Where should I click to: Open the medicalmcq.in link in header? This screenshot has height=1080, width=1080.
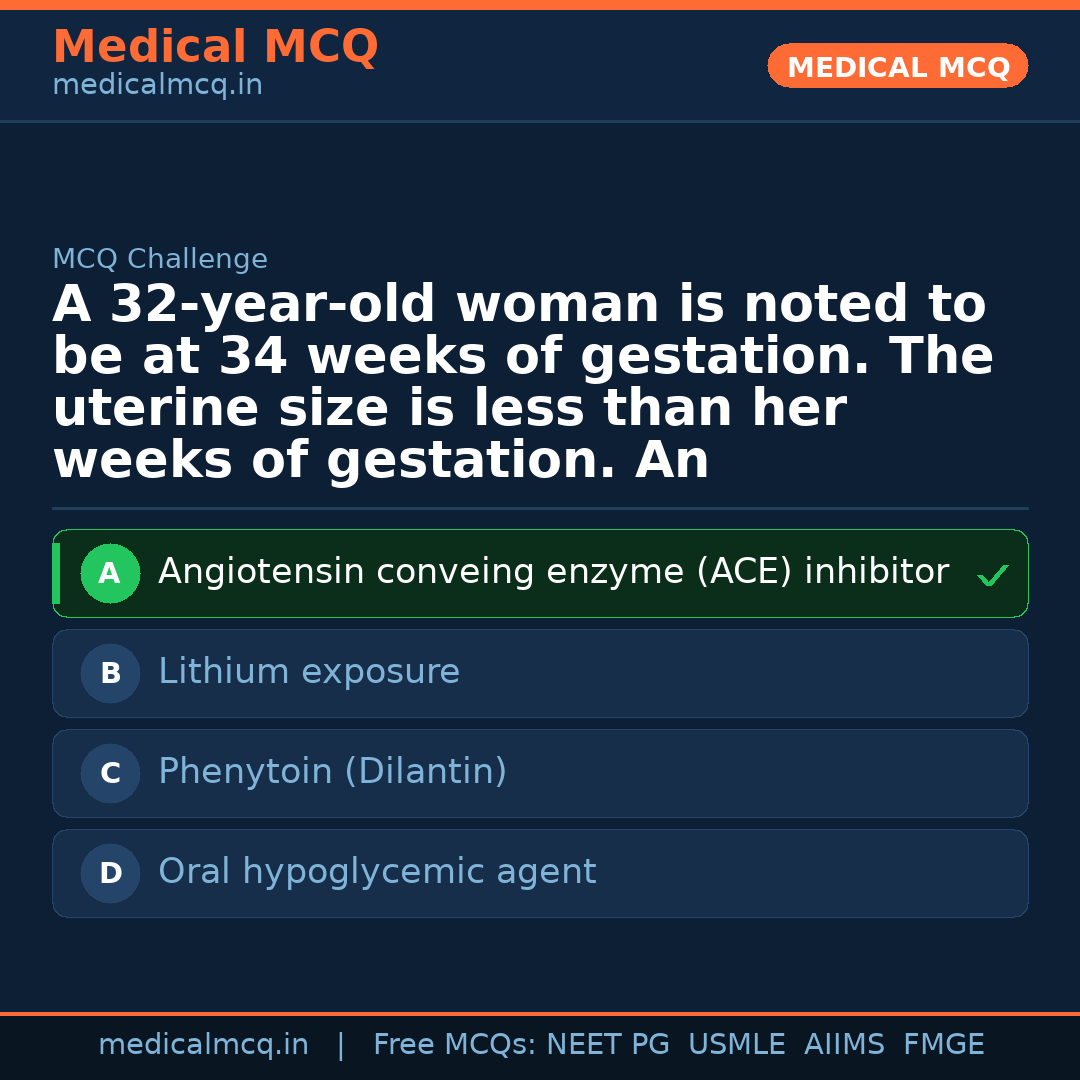point(157,85)
